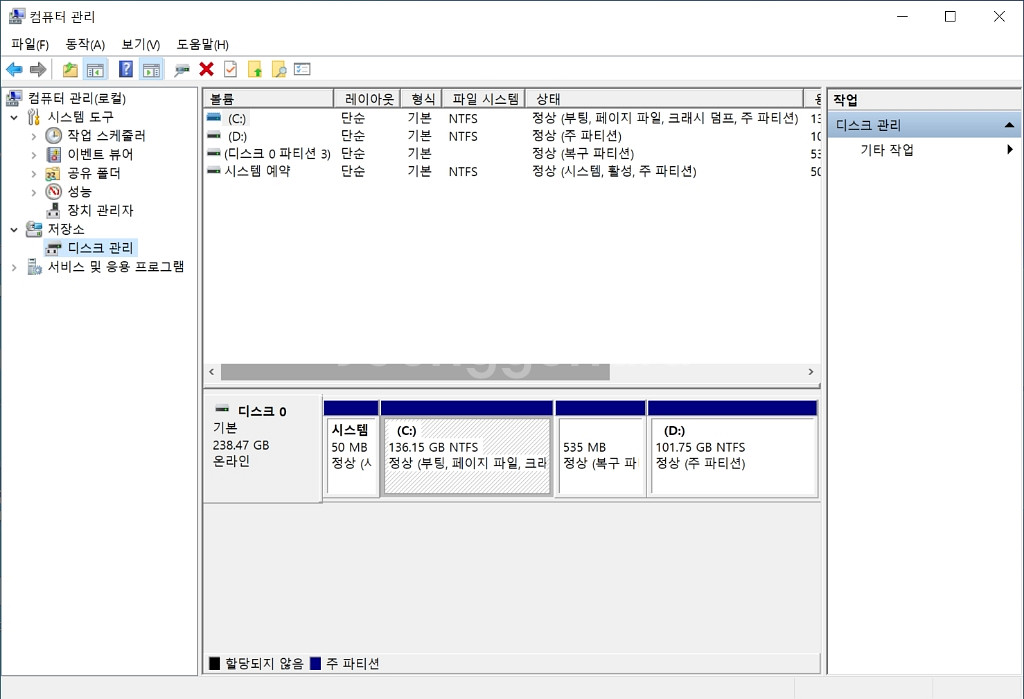Click the 작업 스케줄러 clock icon
Viewport: 1024px width, 699px height.
pos(54,135)
